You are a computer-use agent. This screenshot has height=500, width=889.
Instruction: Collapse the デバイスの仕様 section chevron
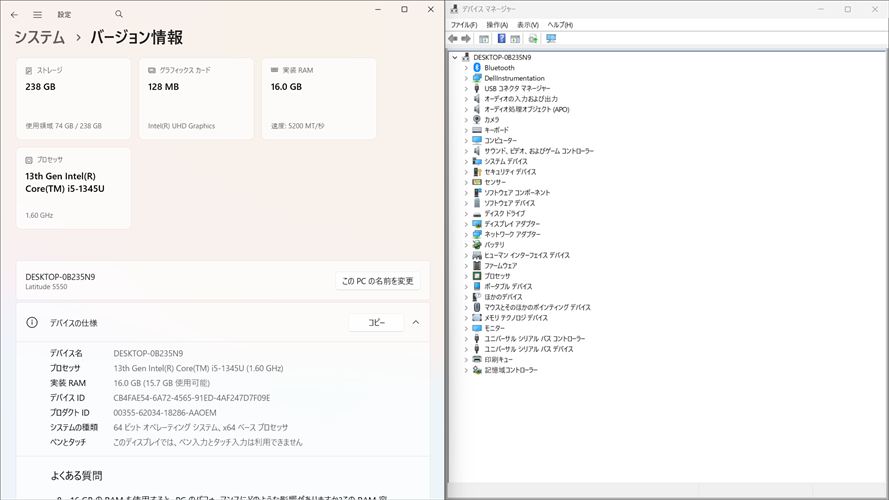coord(416,323)
